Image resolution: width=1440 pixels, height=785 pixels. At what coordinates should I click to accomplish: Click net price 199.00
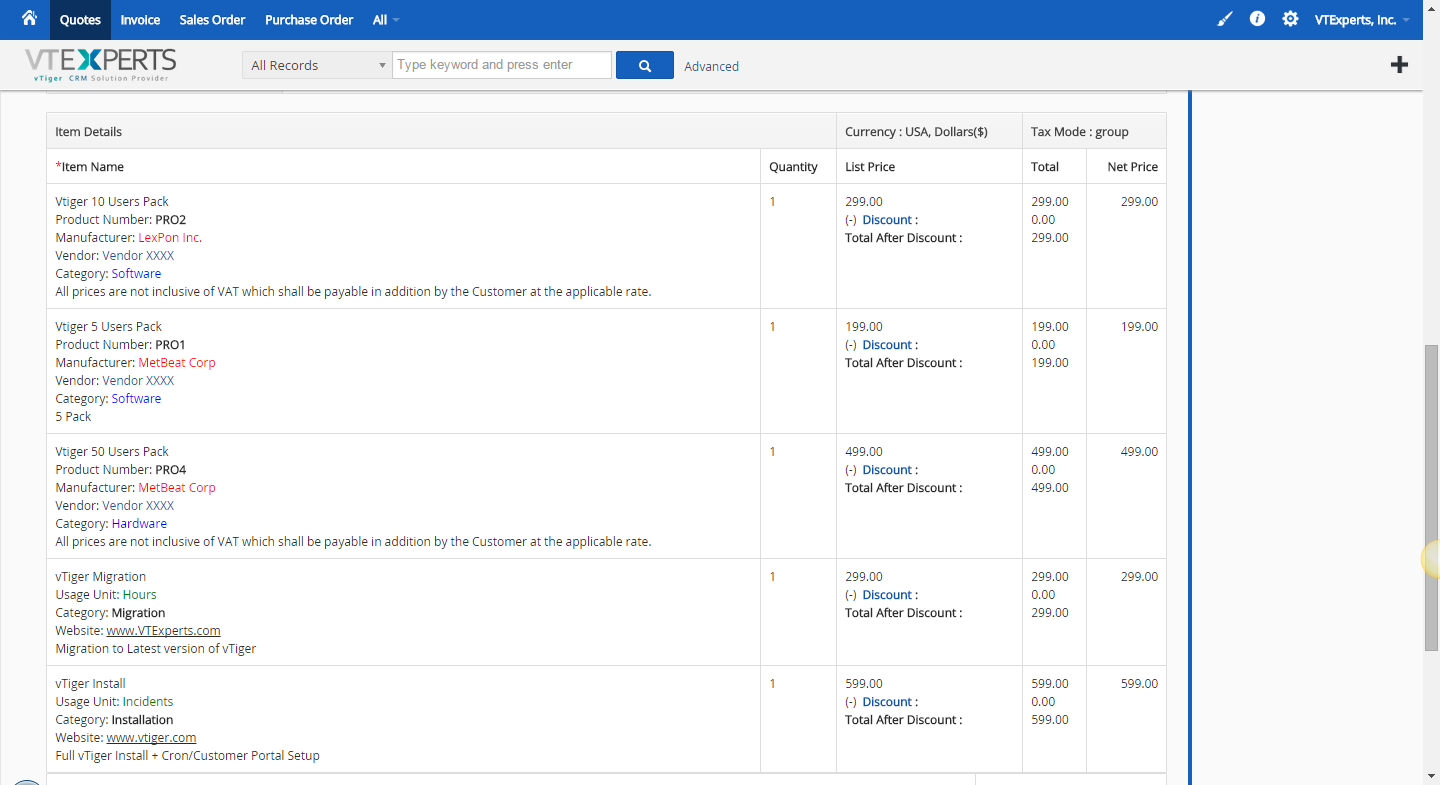point(1139,327)
